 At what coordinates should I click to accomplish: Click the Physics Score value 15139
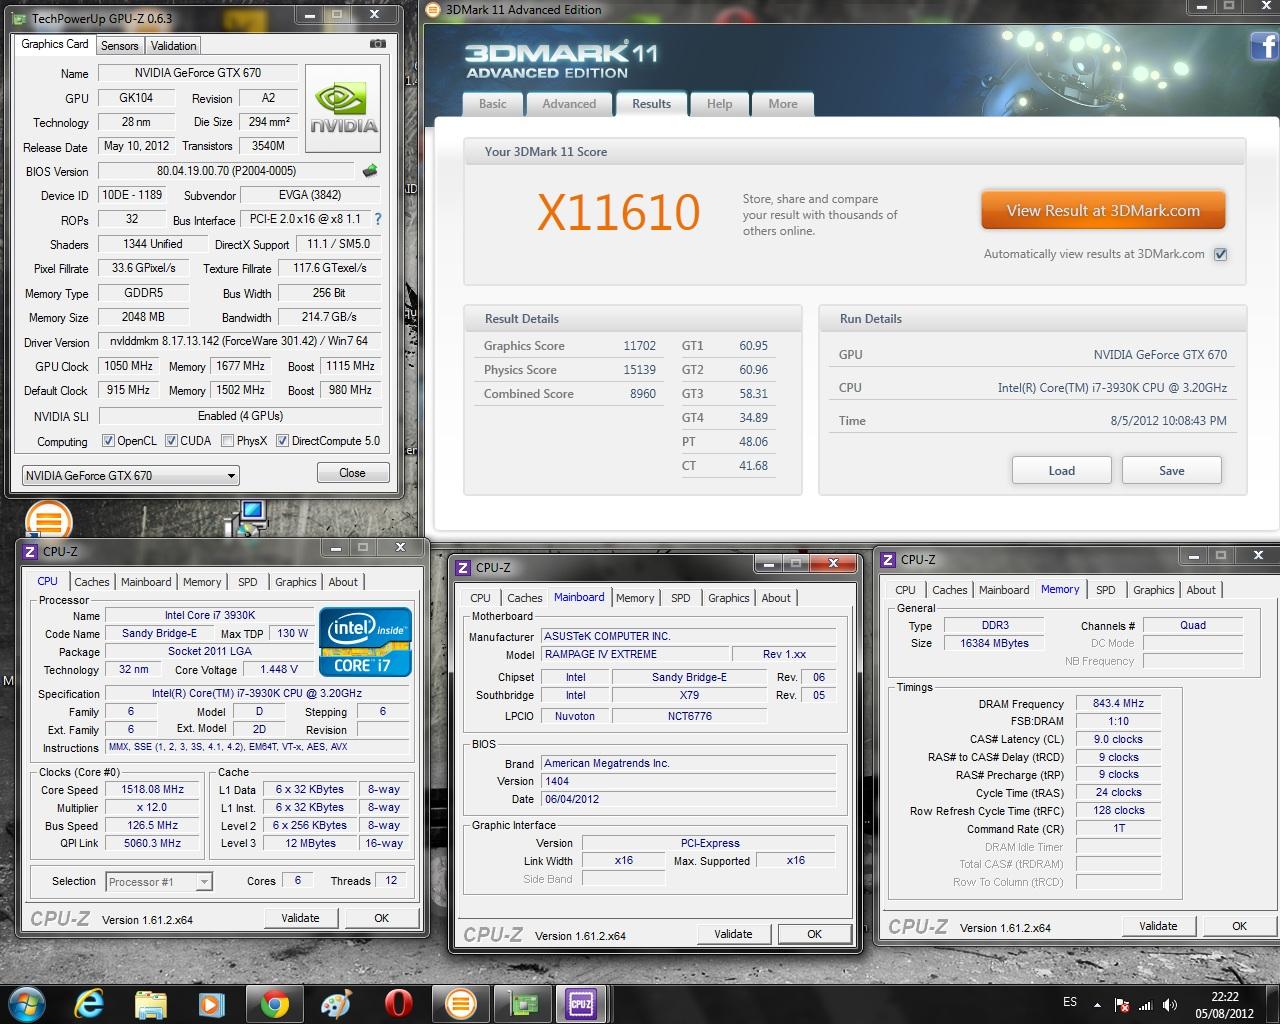pyautogui.click(x=640, y=370)
